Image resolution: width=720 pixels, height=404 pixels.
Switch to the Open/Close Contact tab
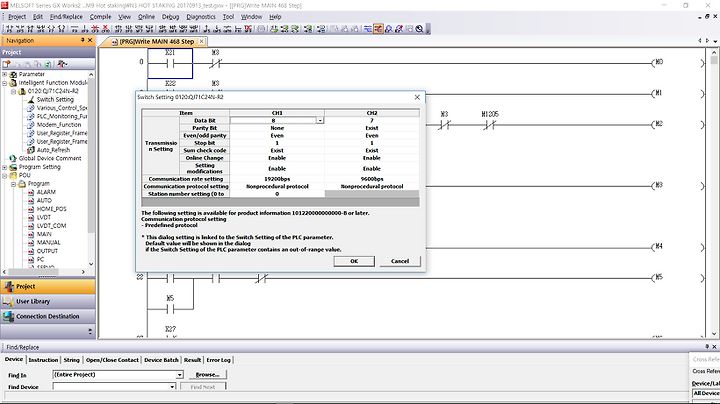click(x=112, y=360)
